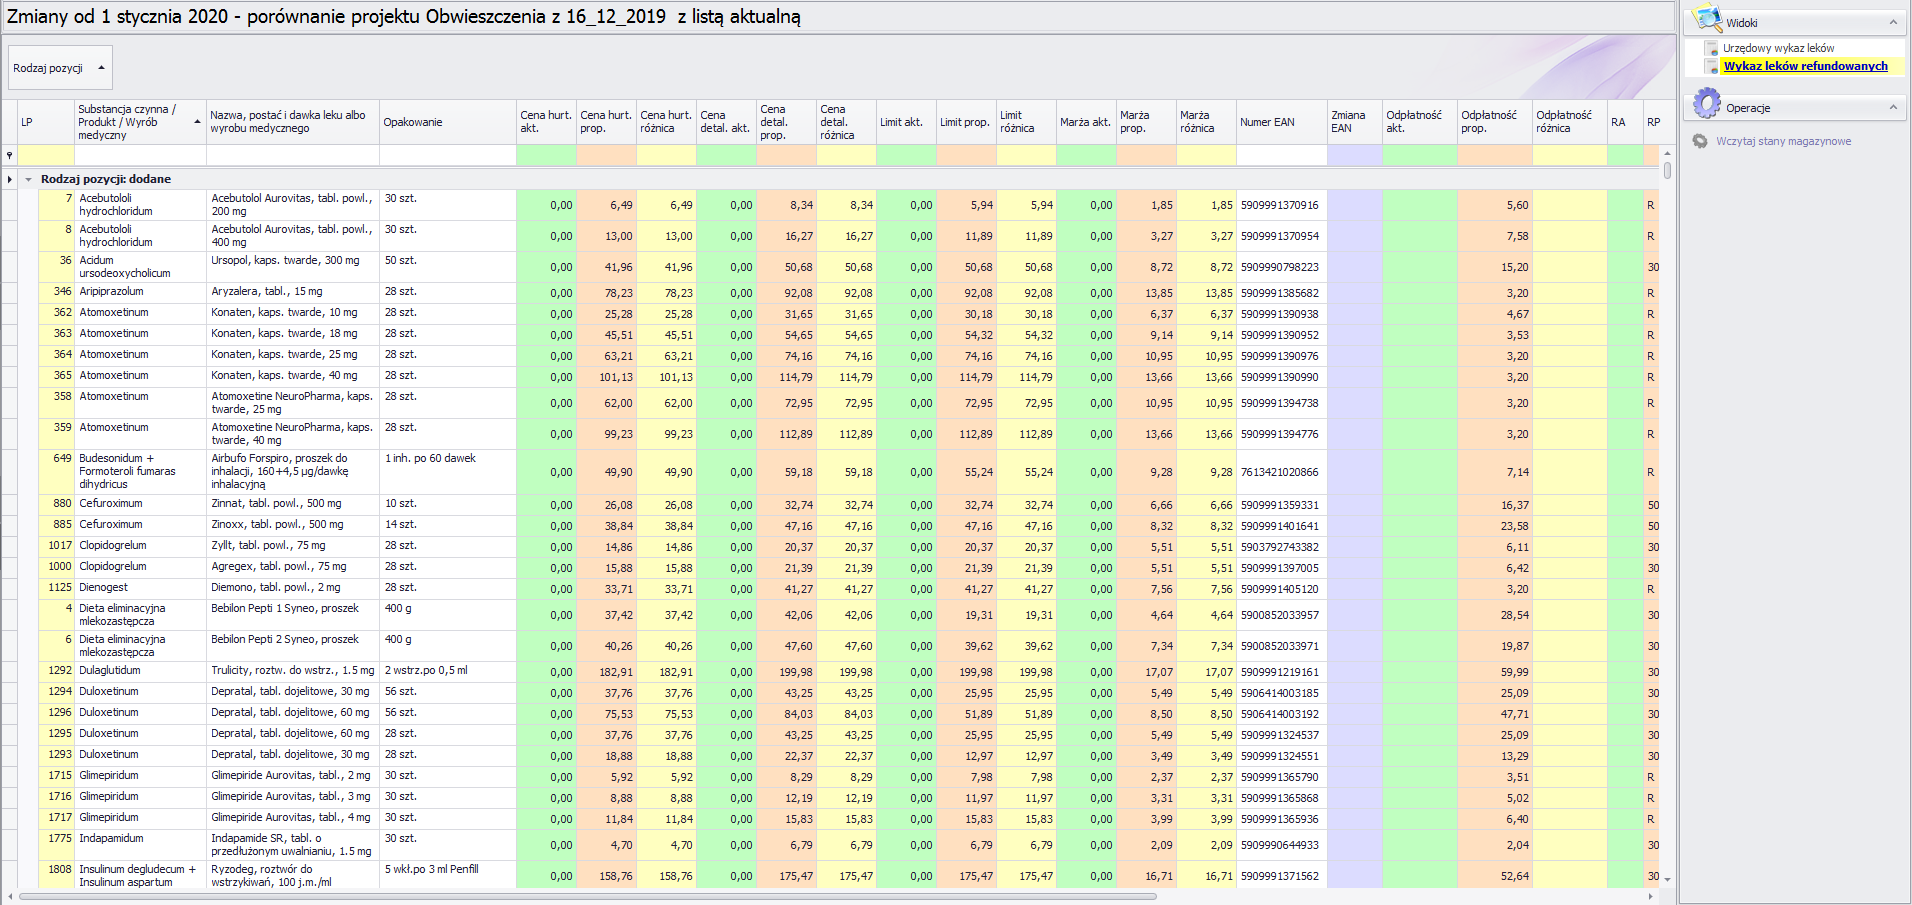Viewport: 1912px width, 905px height.
Task: Open the Urzędowy wykaz leków view
Action: (1778, 48)
